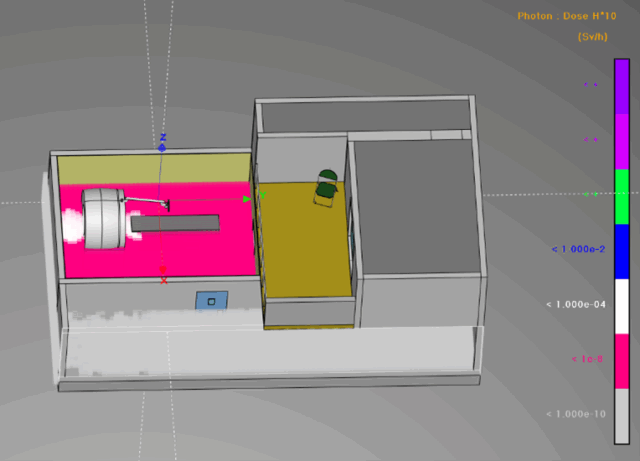Click the blue Z axis handle
Screen dimensions: 640x461
coord(163,146)
